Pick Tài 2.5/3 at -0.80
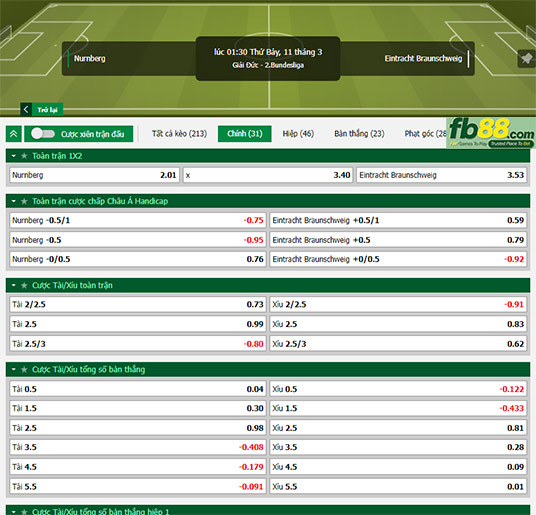 (138, 343)
